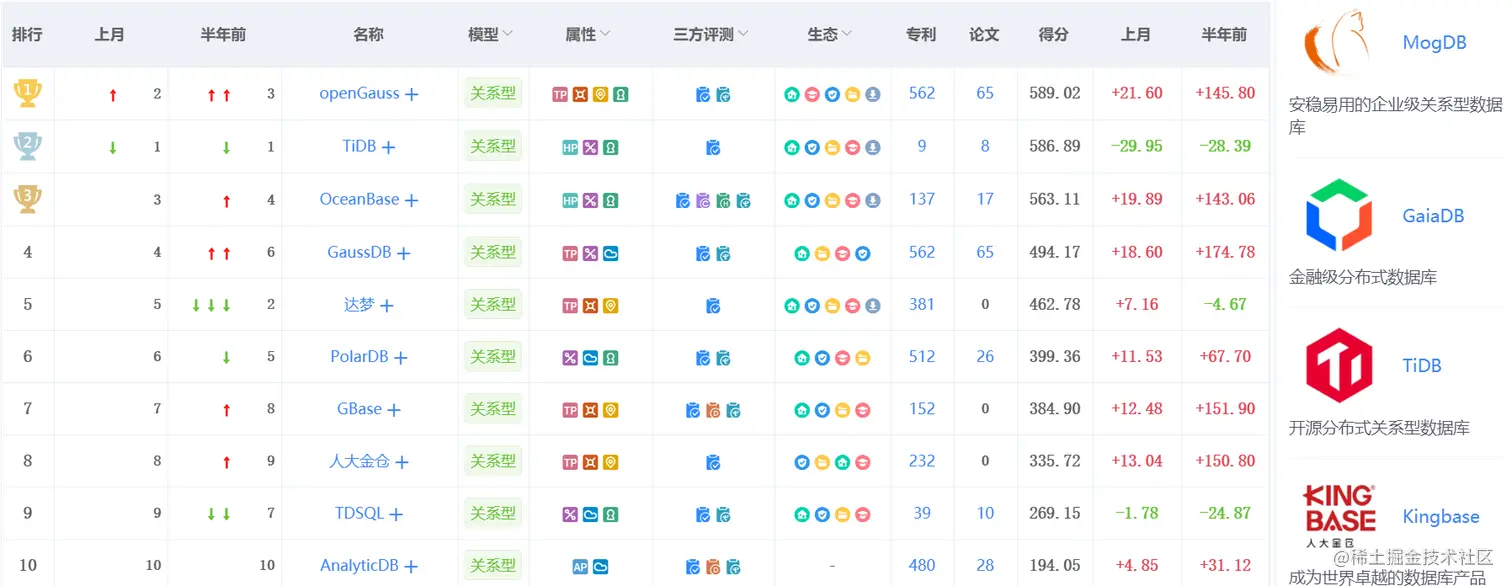Expand the plus sign next to TiDB in table
Viewport: 1512px width, 586px height.
(388, 147)
